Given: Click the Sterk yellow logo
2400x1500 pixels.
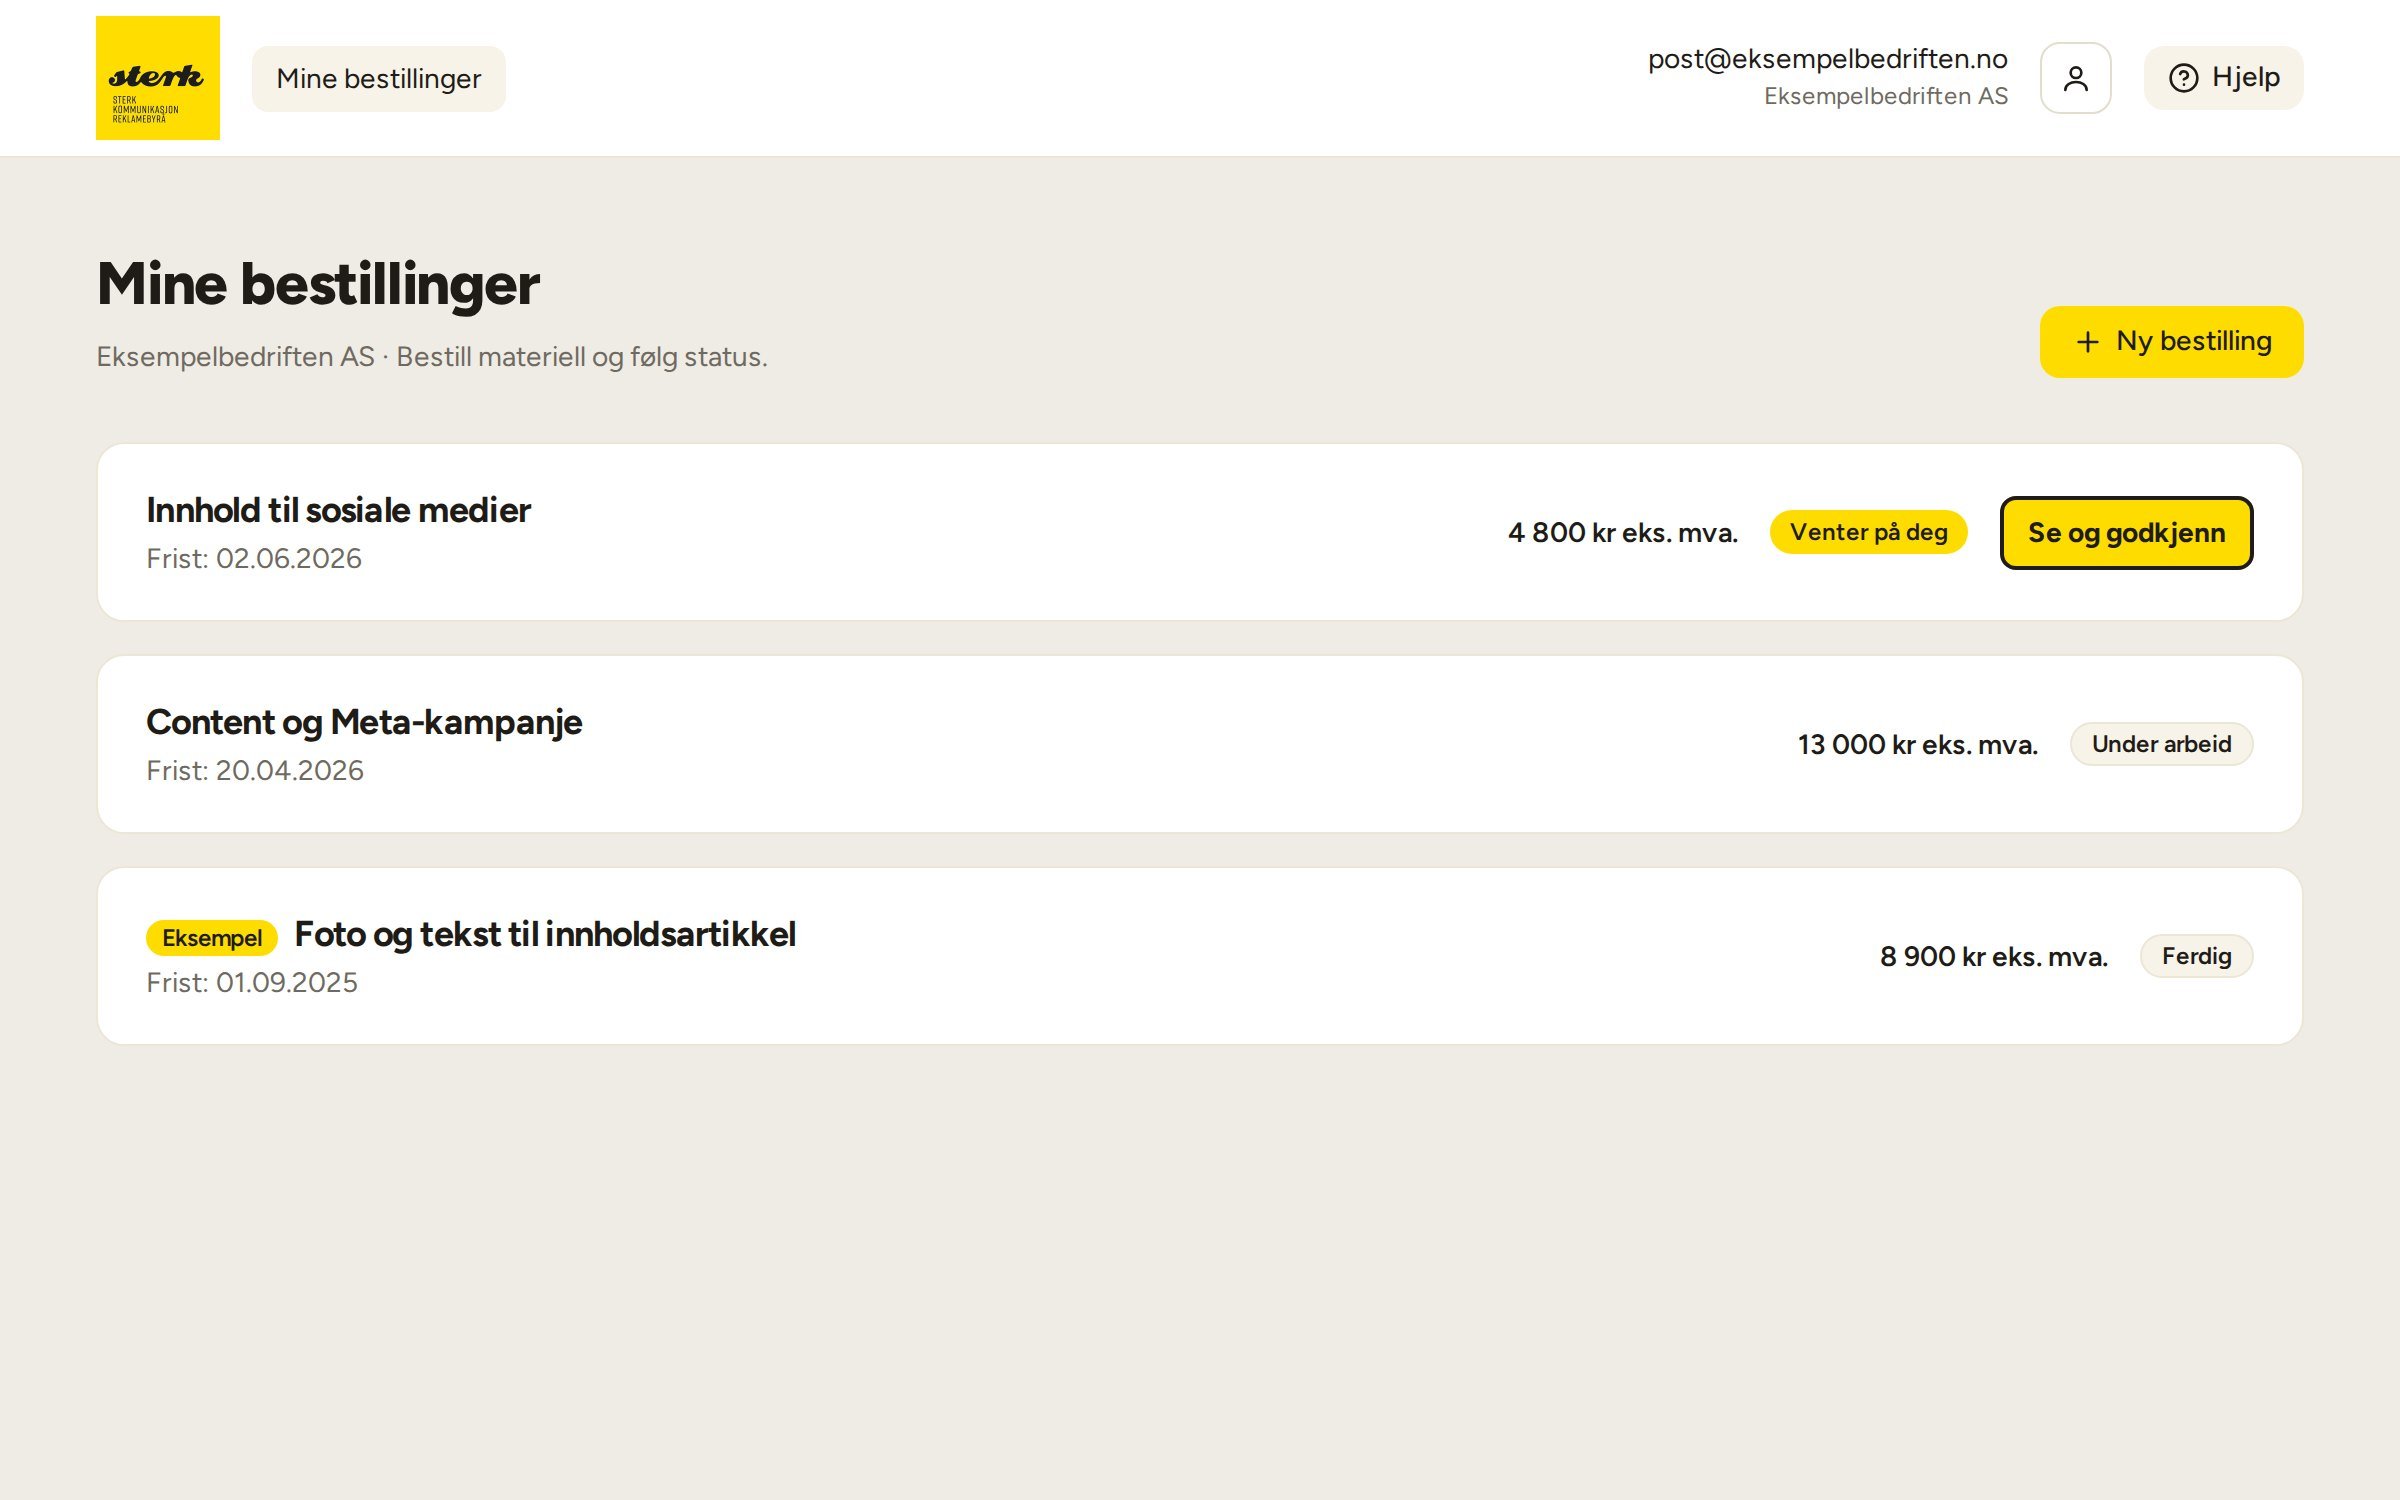Looking at the screenshot, I should [158, 78].
